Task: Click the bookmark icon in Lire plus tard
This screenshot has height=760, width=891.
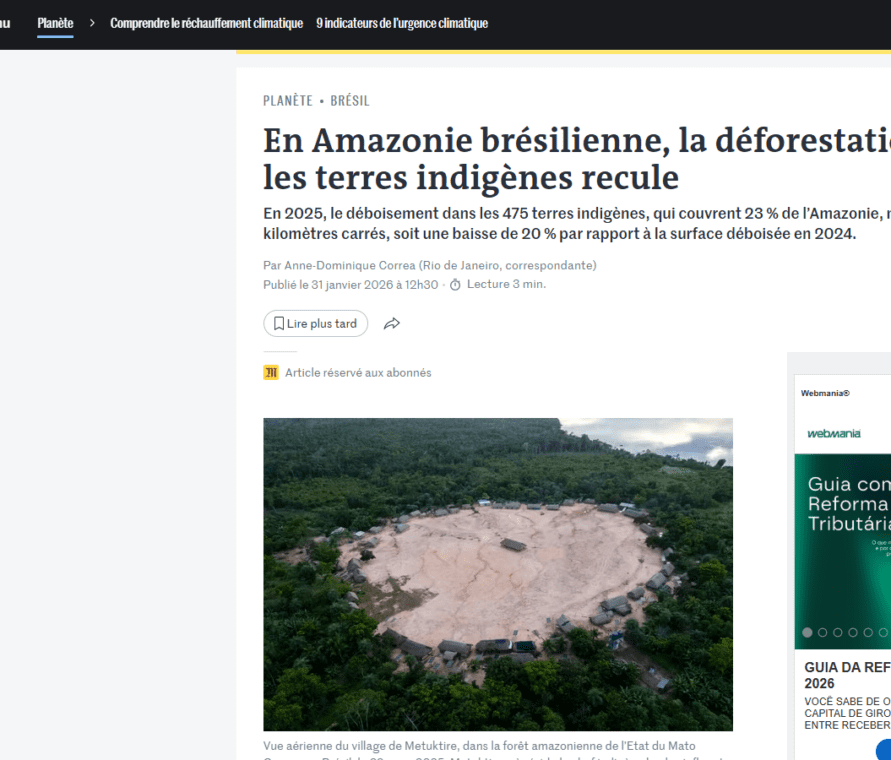Action: [279, 324]
